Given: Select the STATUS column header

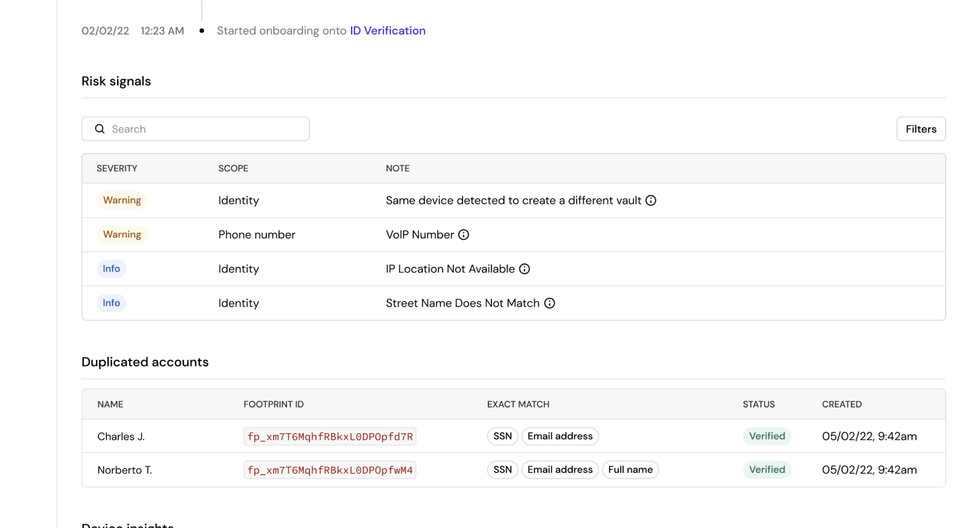Looking at the screenshot, I should pos(759,404).
